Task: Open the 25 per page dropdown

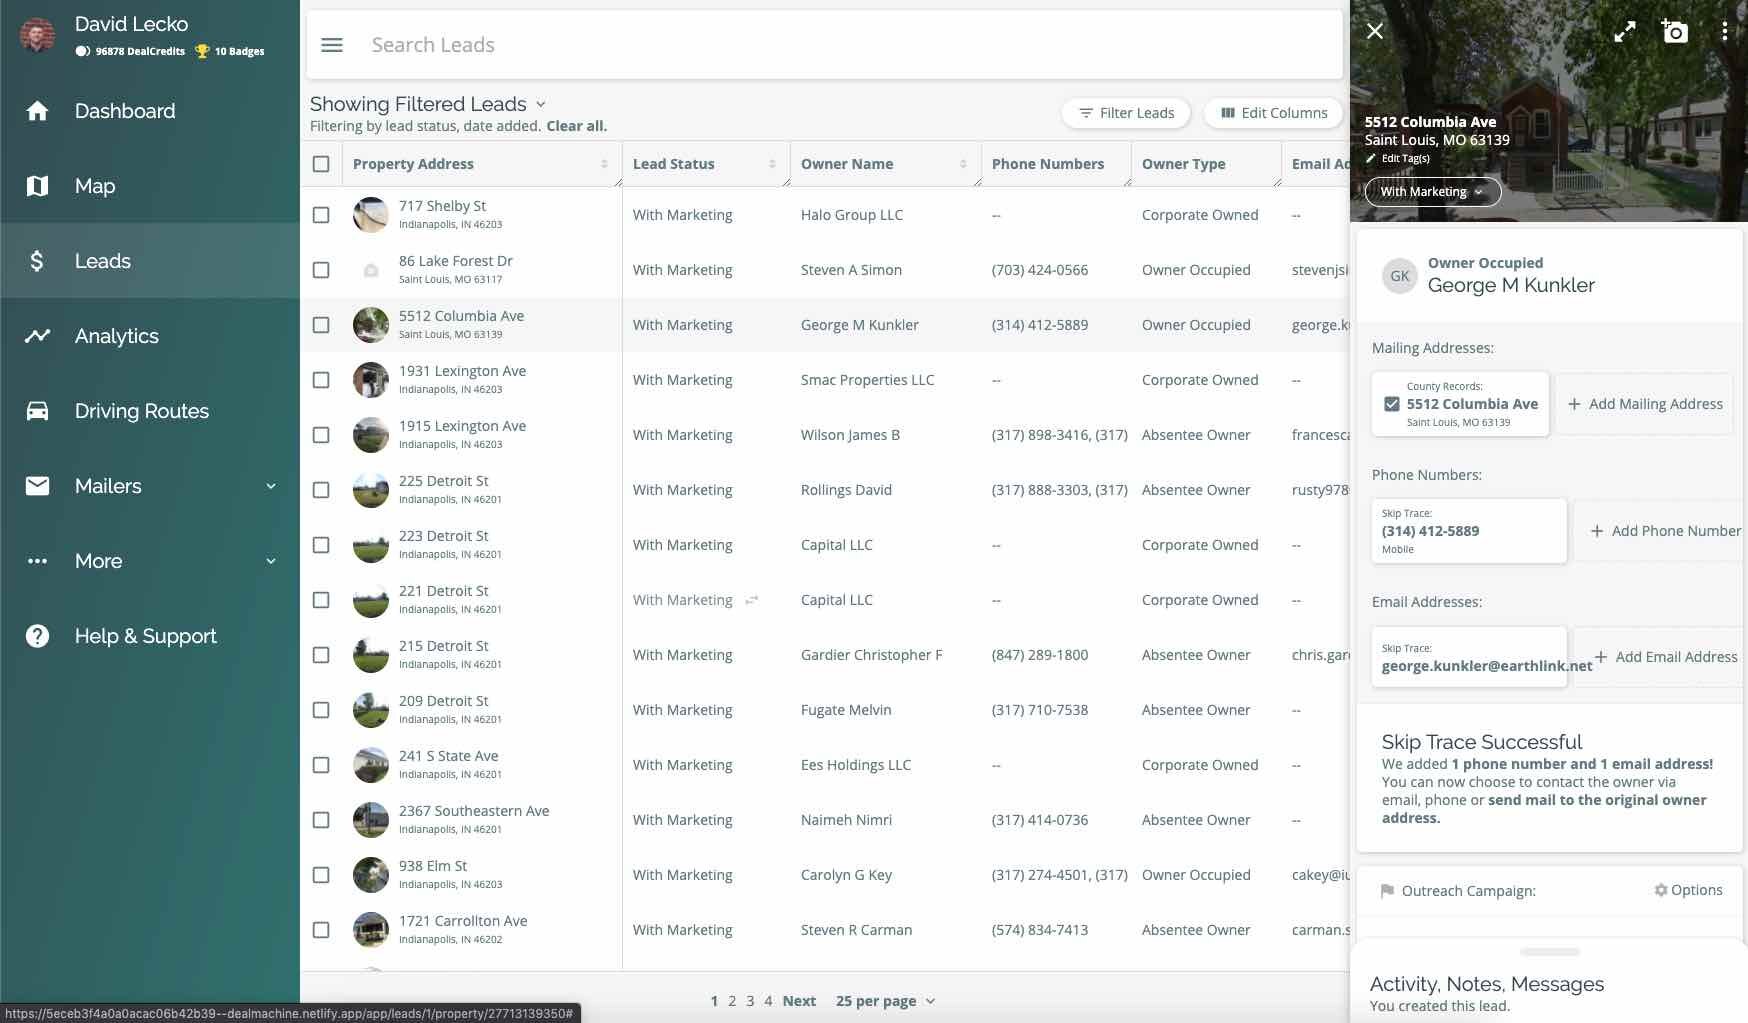Action: coord(885,1001)
